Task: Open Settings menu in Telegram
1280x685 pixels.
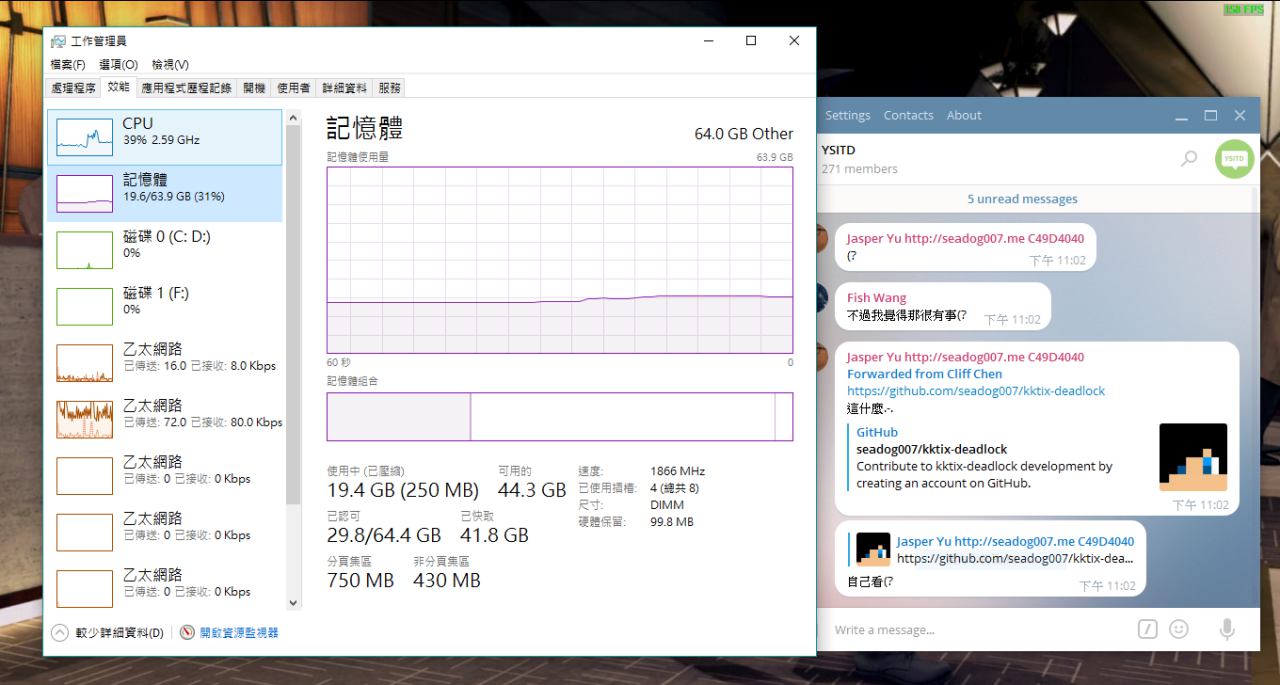Action: click(x=848, y=115)
